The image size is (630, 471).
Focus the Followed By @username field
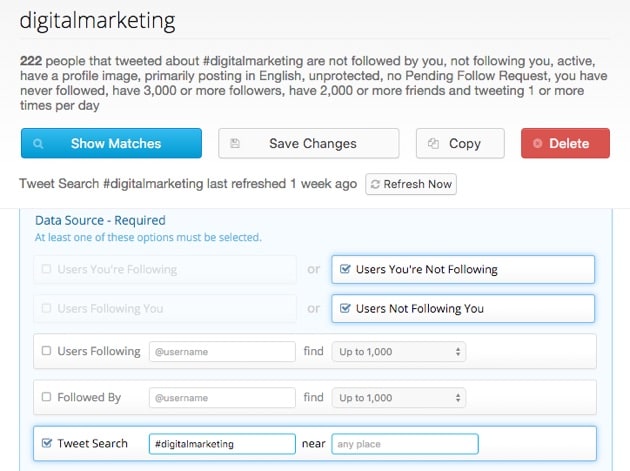[x=222, y=398]
